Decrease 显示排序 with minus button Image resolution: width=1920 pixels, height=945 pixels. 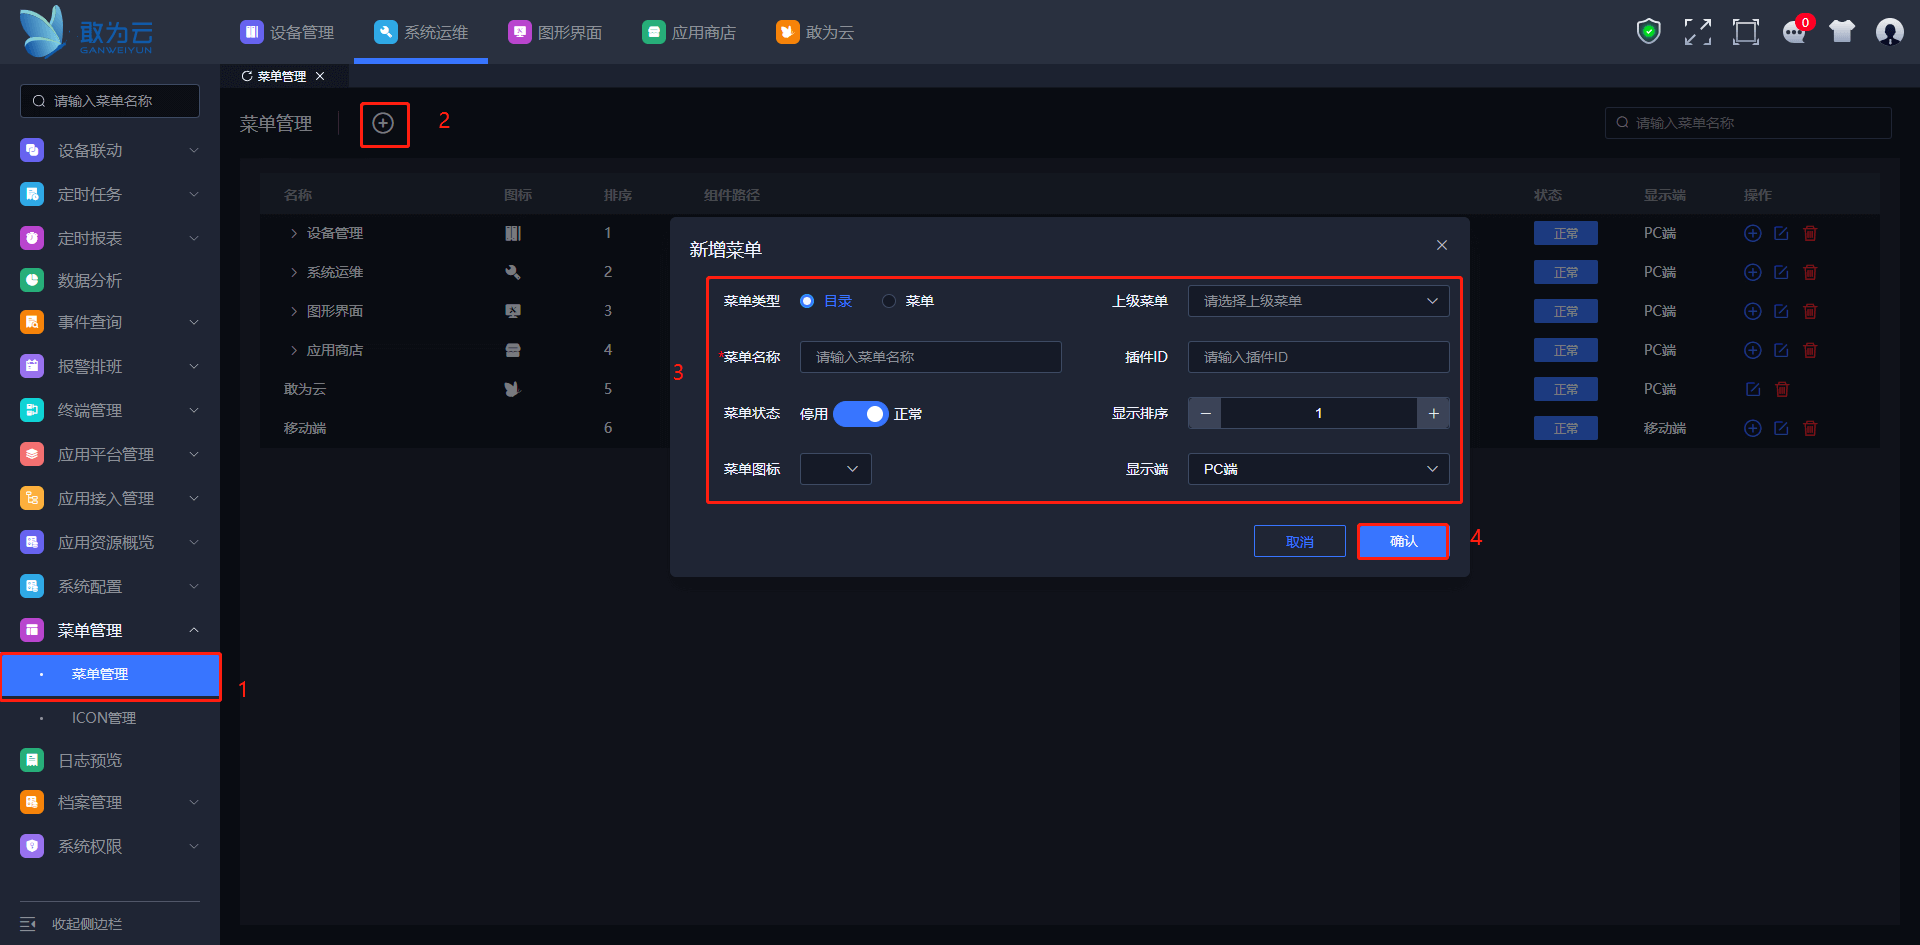pyautogui.click(x=1205, y=413)
